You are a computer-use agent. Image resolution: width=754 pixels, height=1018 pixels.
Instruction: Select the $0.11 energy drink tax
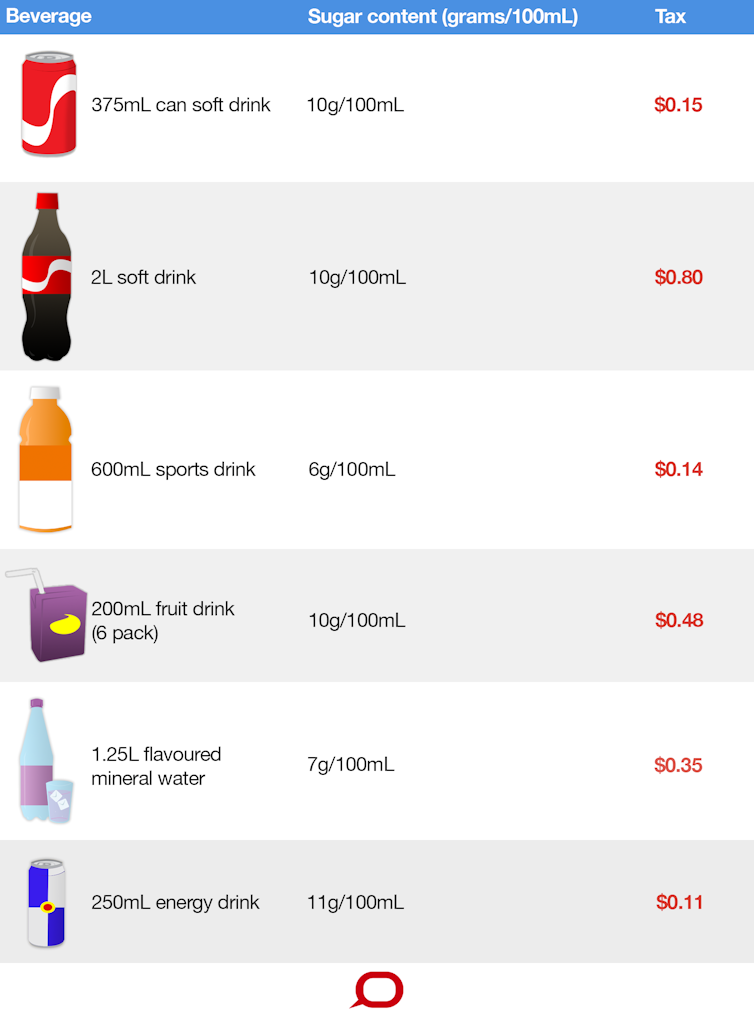point(679,902)
